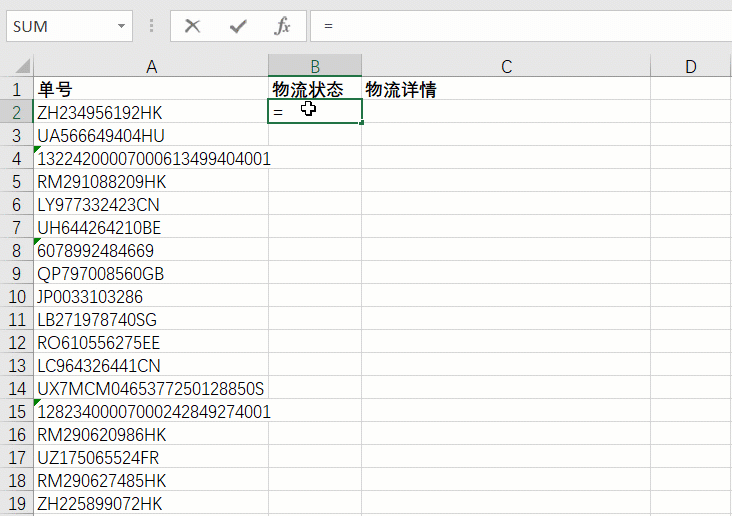Image resolution: width=732 pixels, height=516 pixels.
Task: Select cell JP0033103286
Action: coord(151,297)
